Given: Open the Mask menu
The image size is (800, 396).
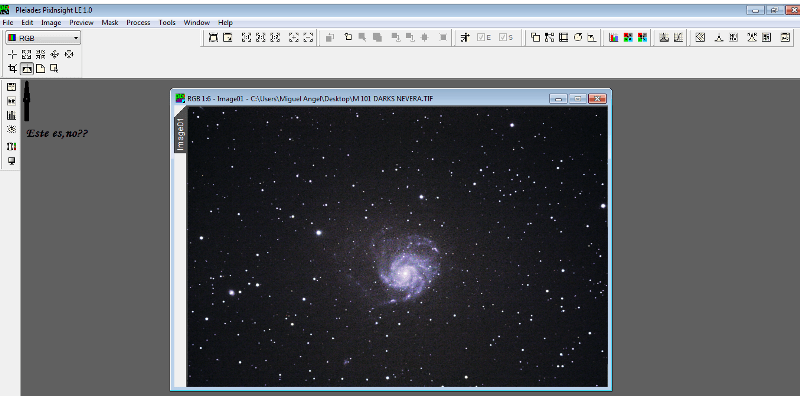Looking at the screenshot, I should pyautogui.click(x=110, y=22).
